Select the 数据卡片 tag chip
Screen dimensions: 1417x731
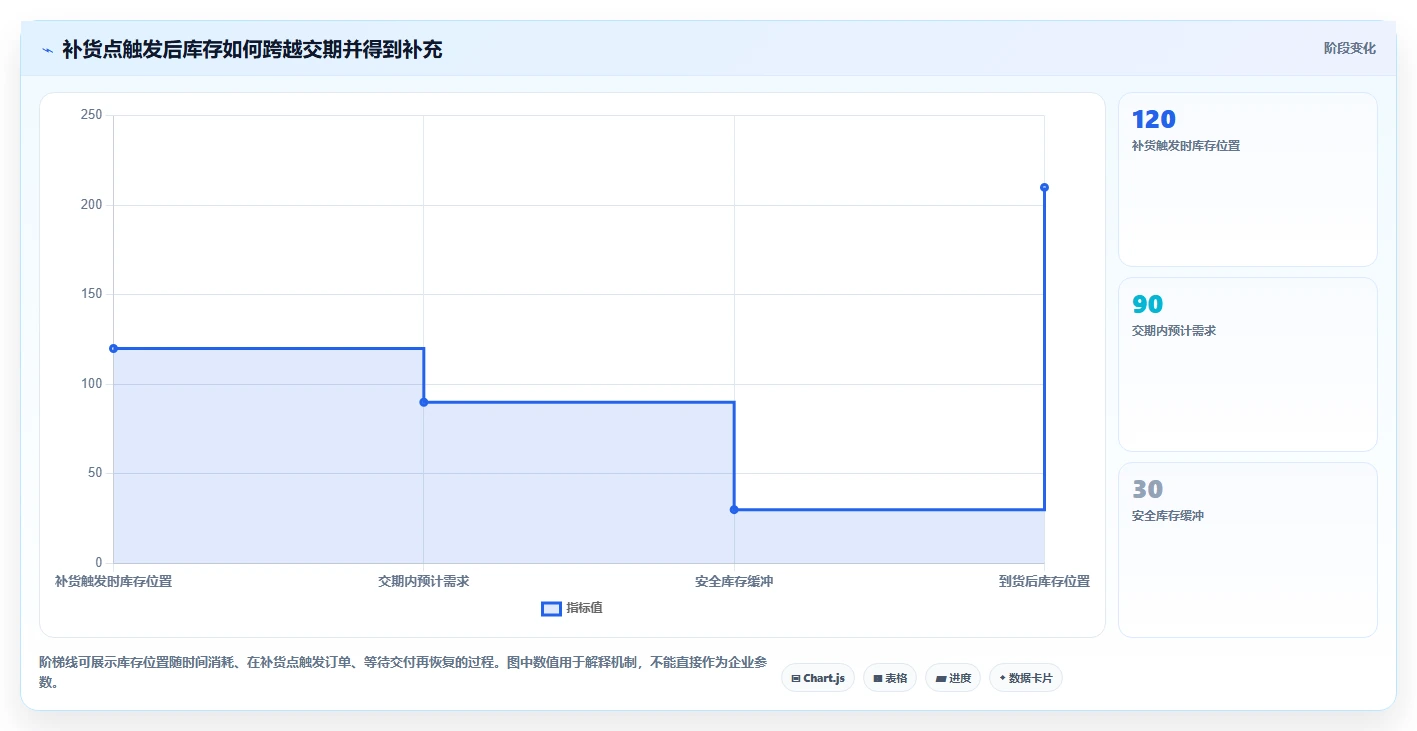pos(1026,678)
